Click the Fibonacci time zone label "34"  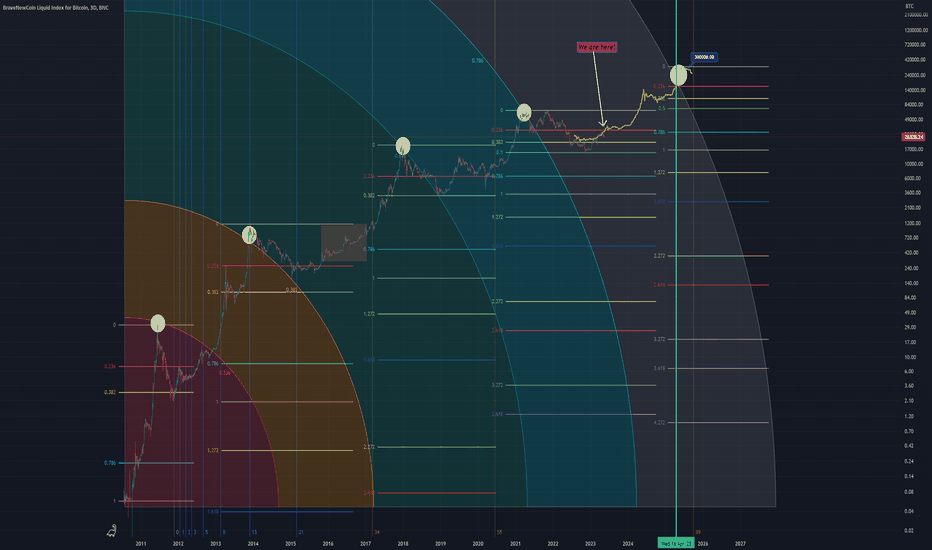tap(377, 532)
